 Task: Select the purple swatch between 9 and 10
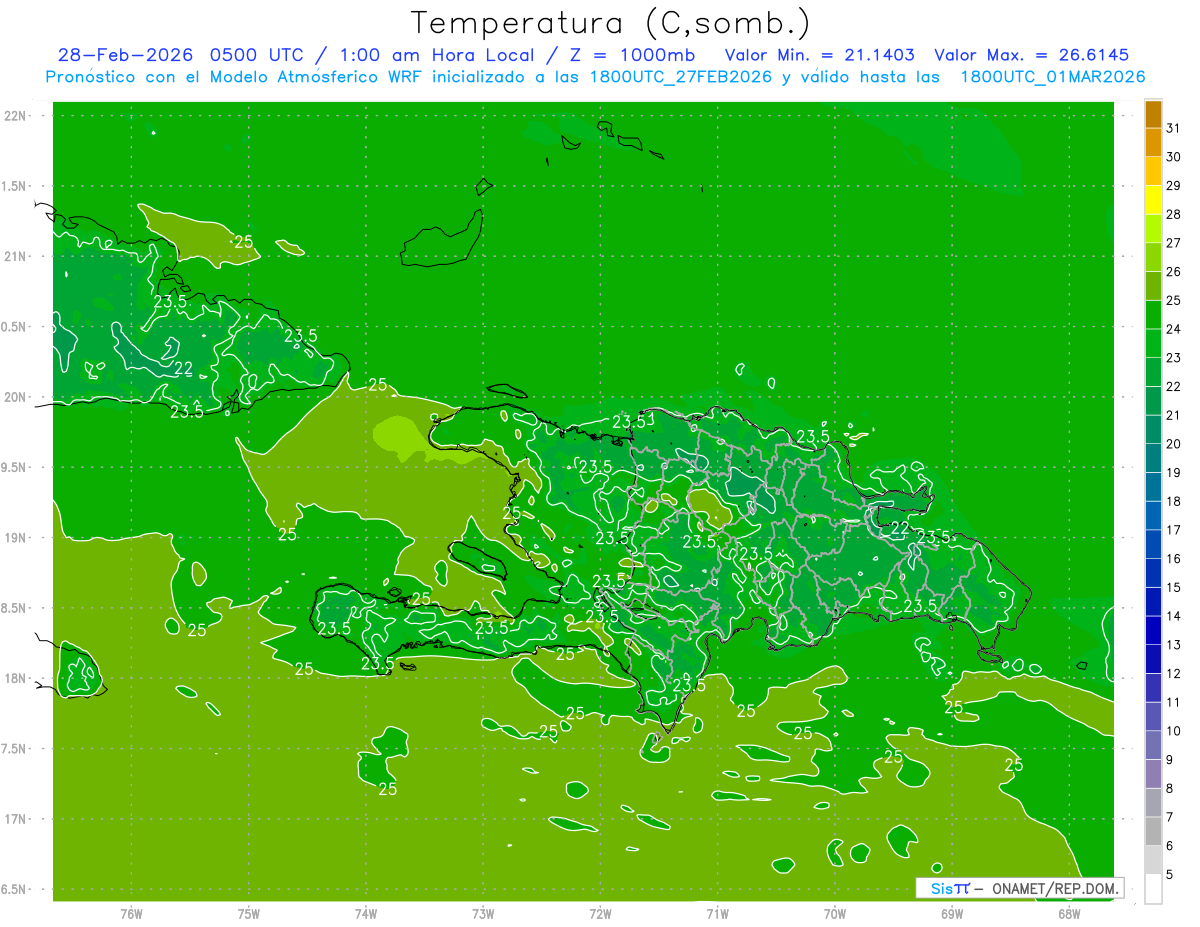(1153, 745)
